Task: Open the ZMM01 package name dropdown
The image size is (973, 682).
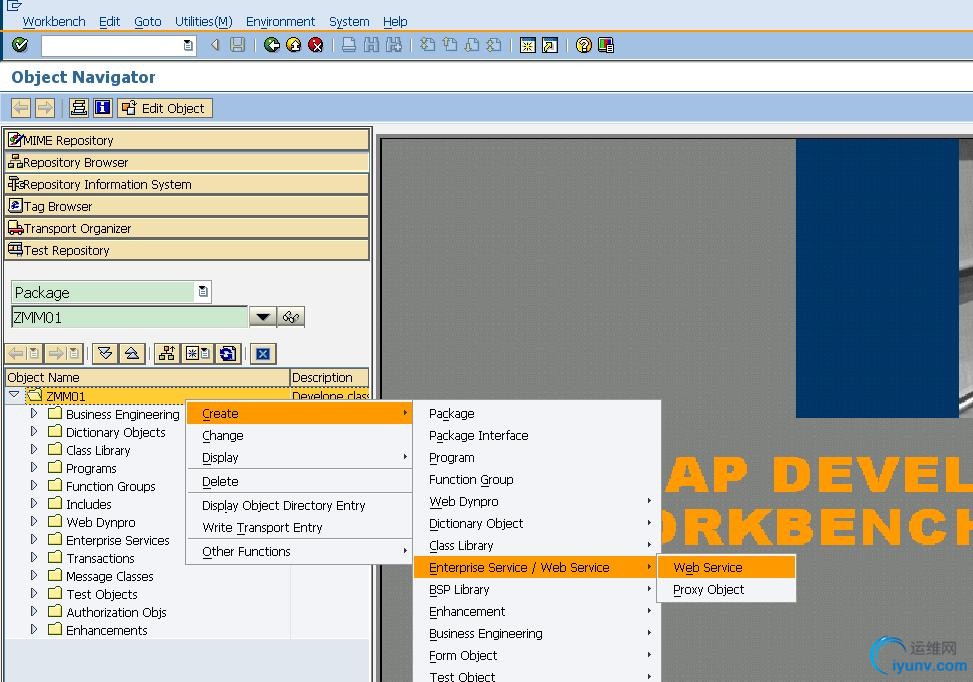Action: point(262,317)
